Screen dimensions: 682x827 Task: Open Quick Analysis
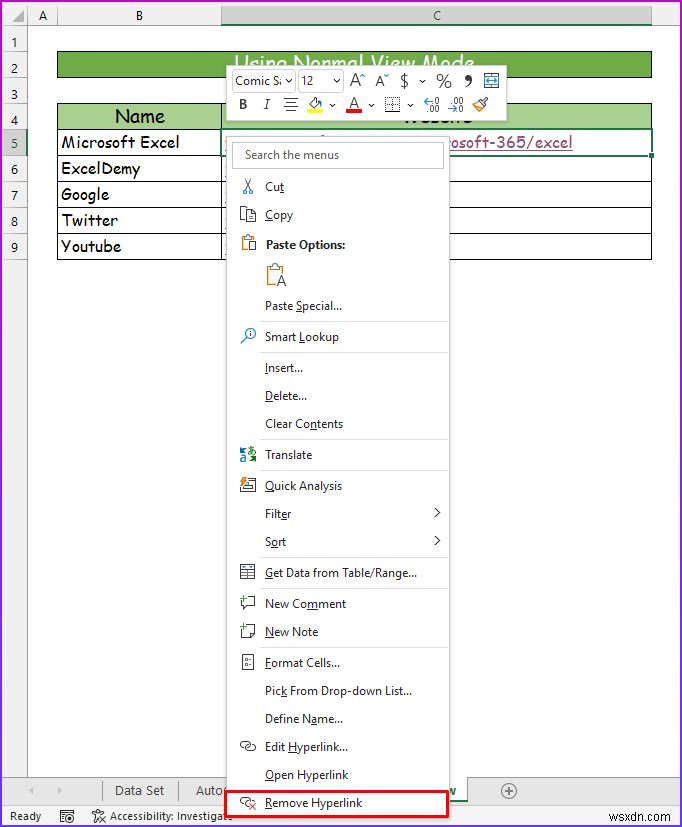tap(338, 486)
